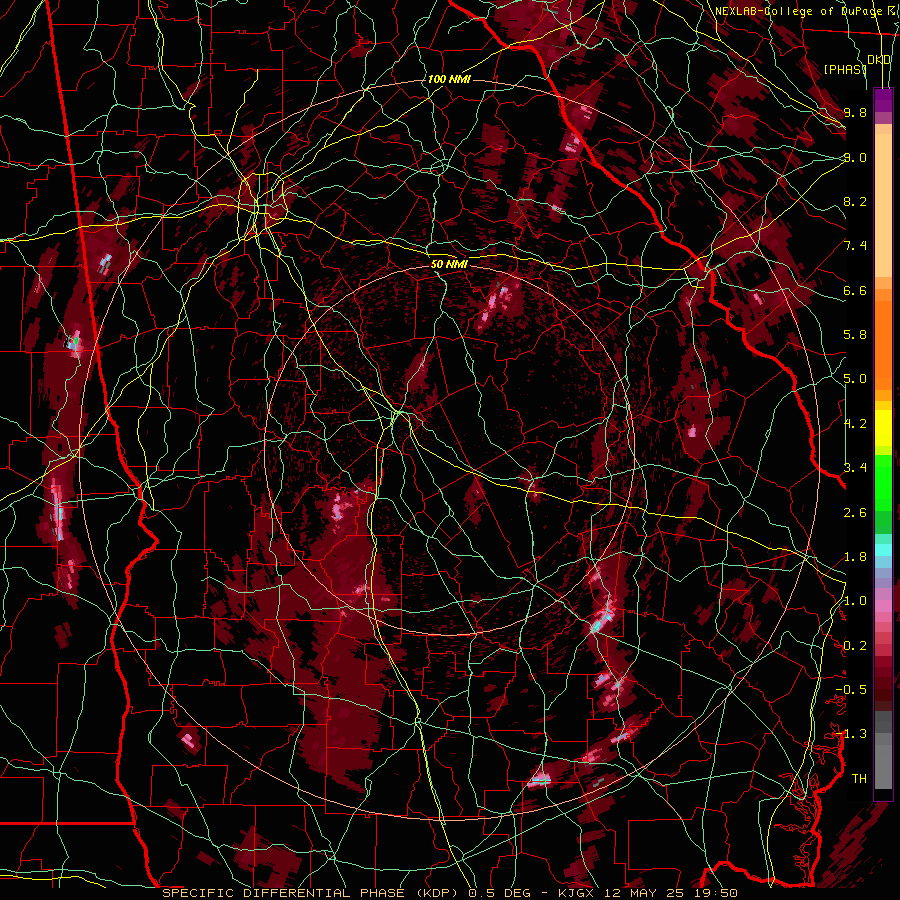Click the "12 MAY 25" date in the caption
The height and width of the screenshot is (900, 900).
click(x=646, y=893)
